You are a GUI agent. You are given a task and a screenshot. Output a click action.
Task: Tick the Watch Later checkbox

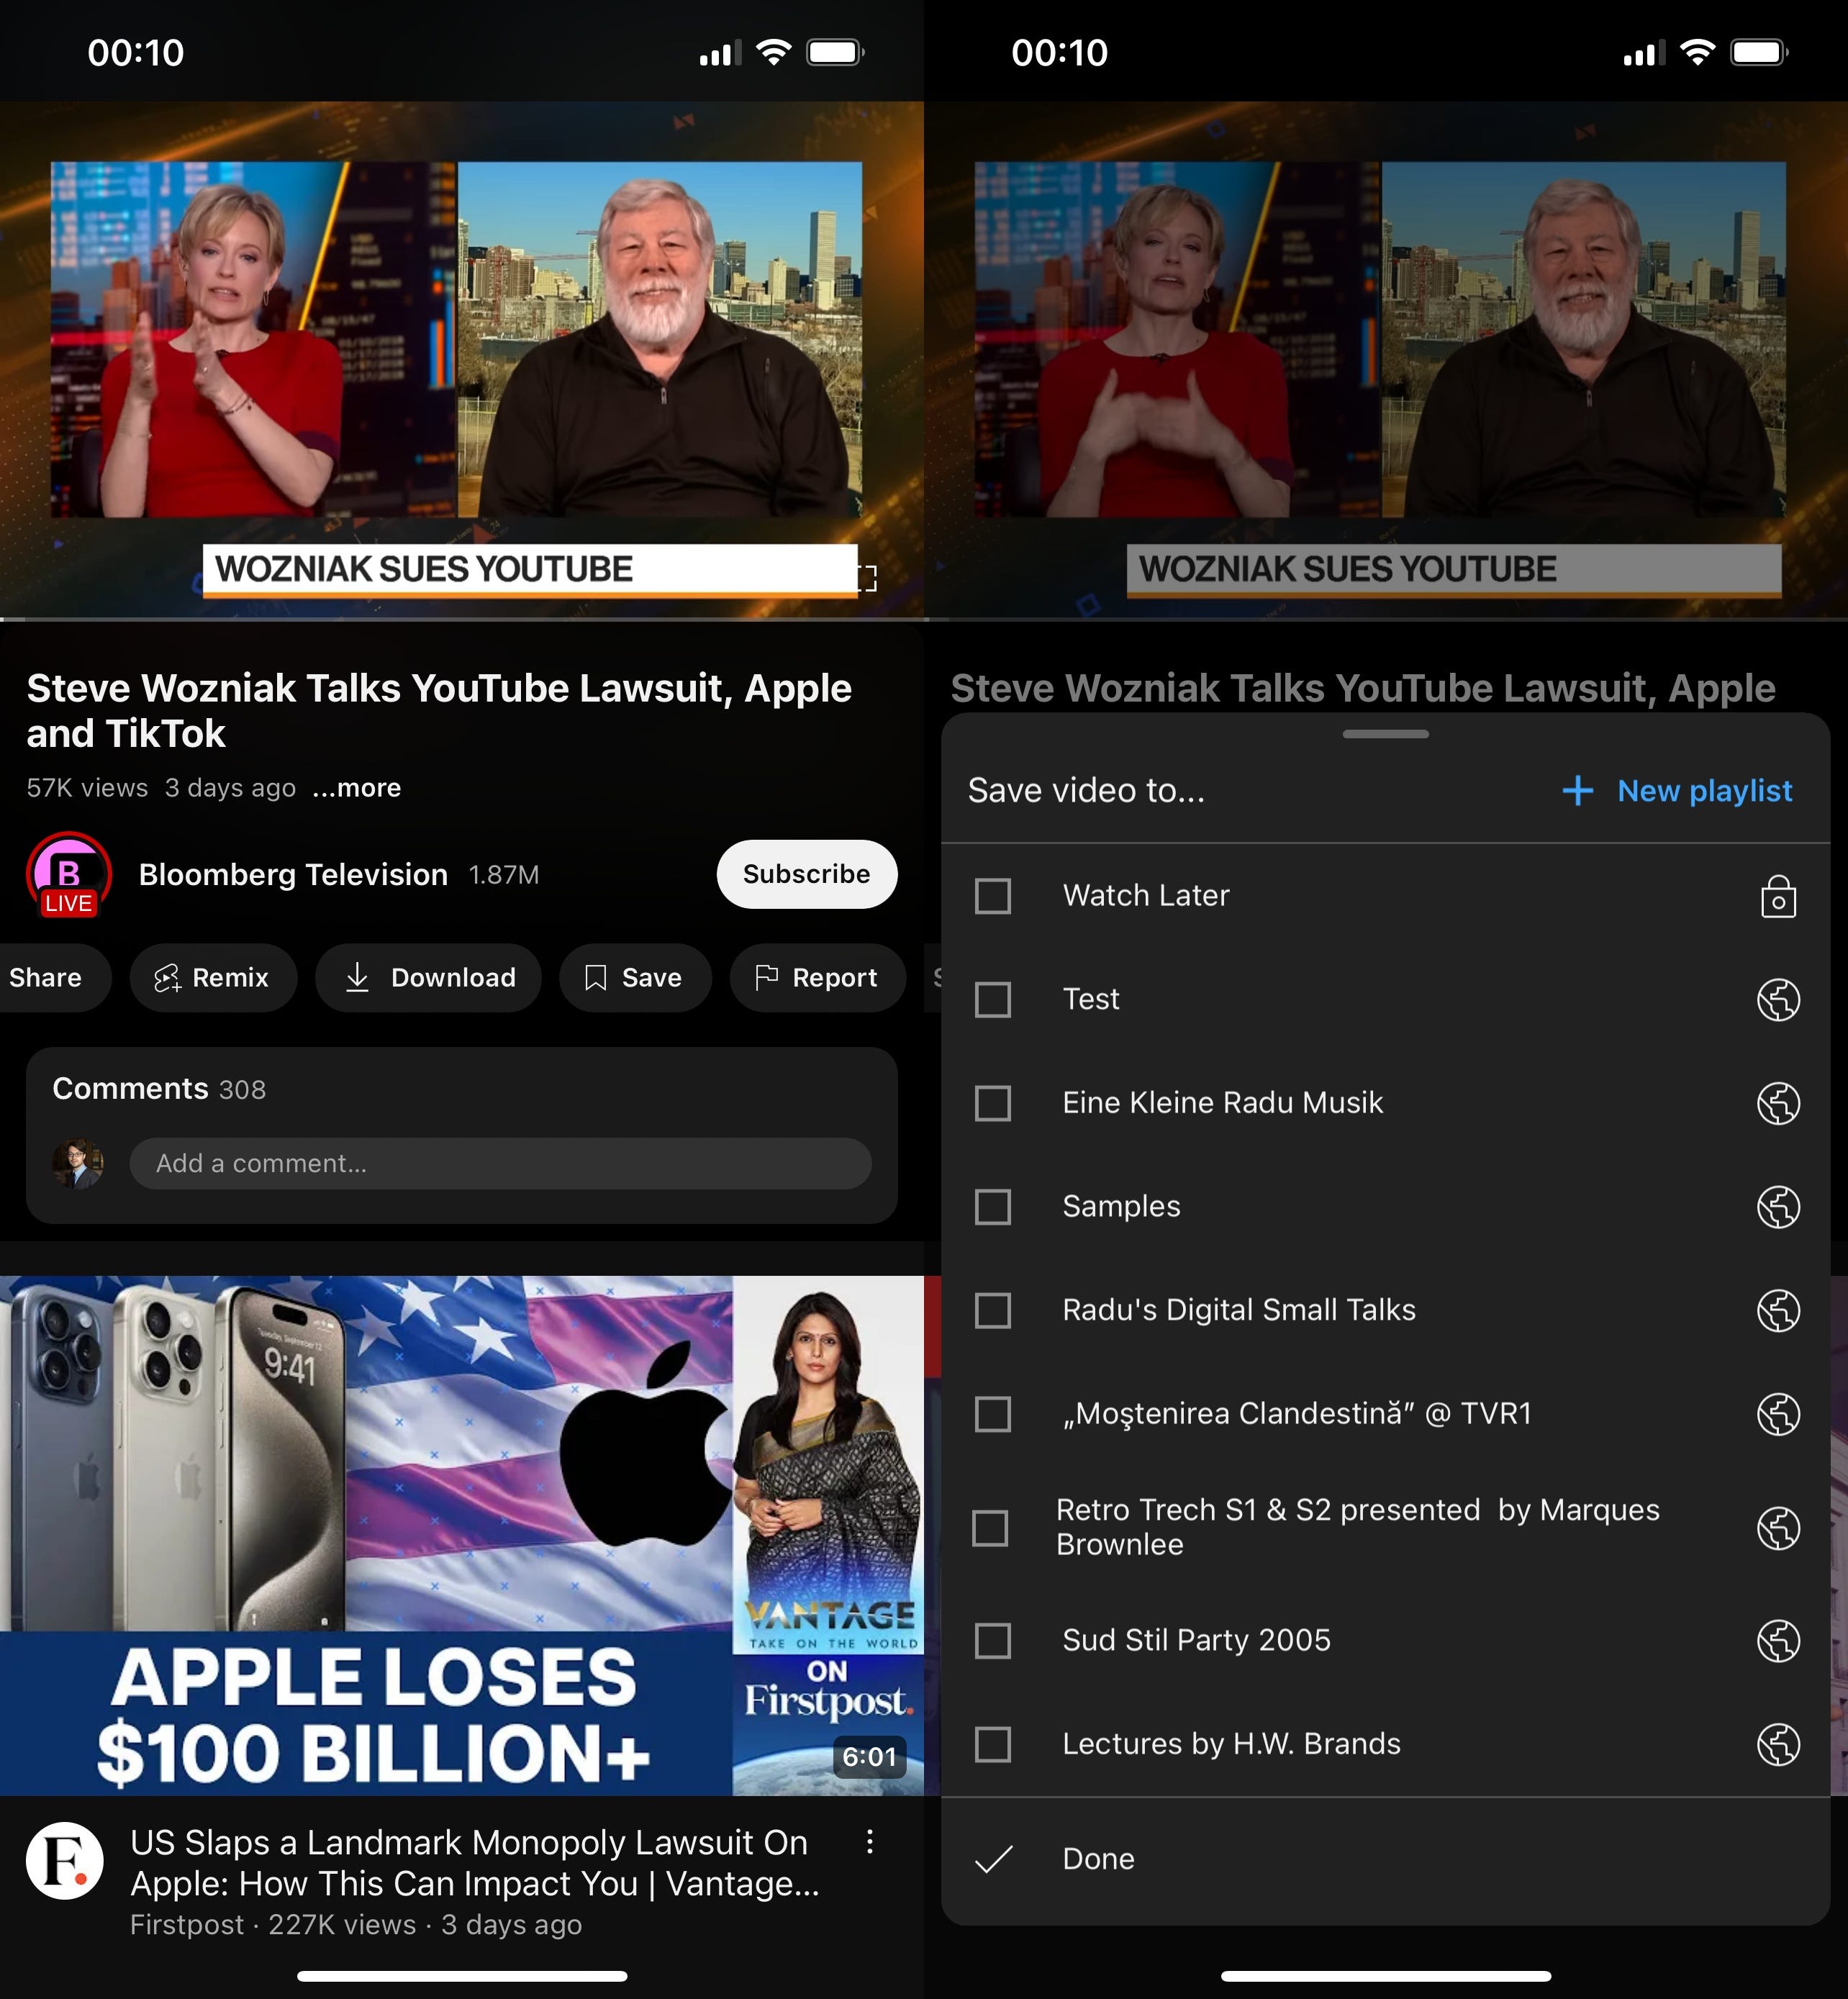992,896
